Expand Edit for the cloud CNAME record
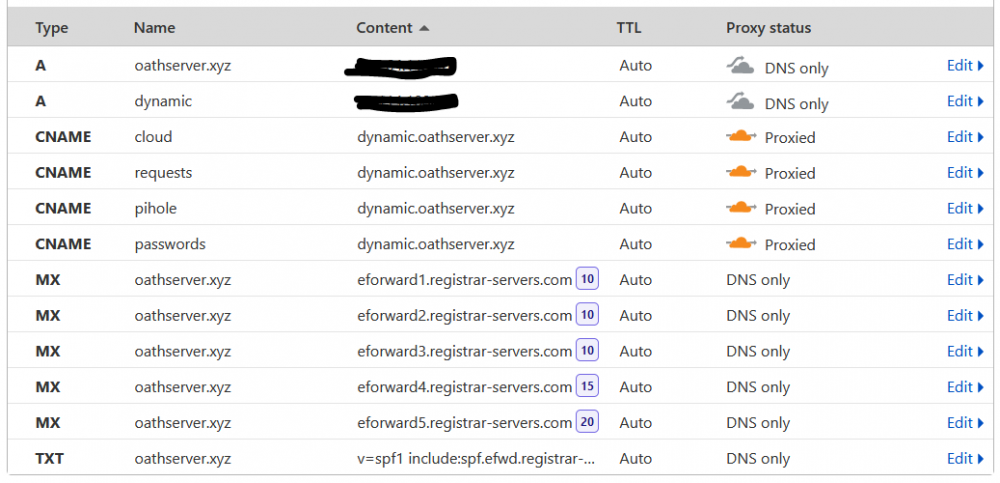The image size is (1000, 483). click(965, 137)
